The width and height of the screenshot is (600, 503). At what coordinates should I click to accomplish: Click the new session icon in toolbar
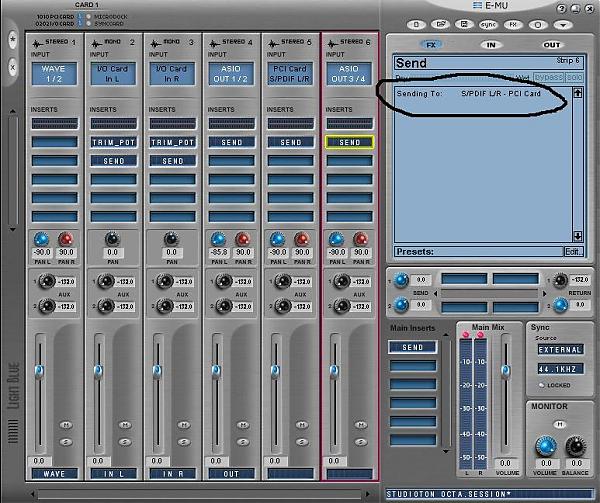(416, 23)
